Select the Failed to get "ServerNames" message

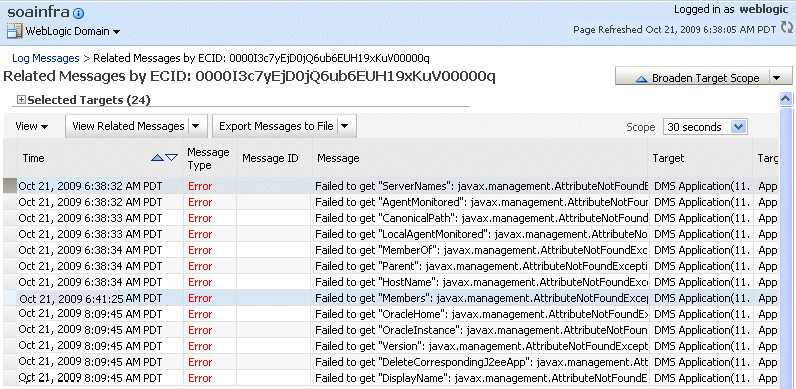(481, 186)
